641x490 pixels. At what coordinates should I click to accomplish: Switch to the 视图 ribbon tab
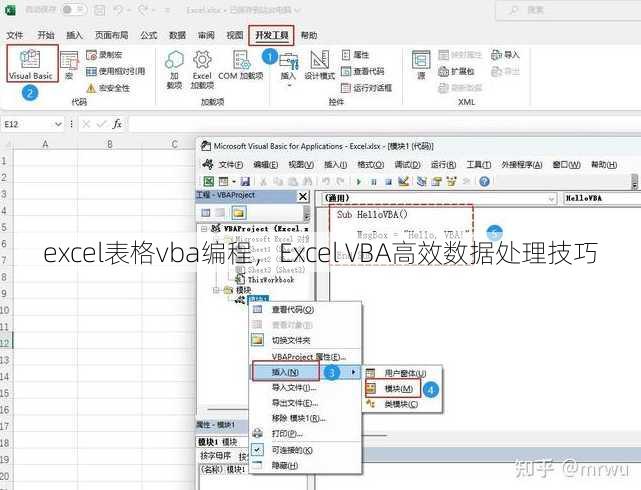(x=235, y=35)
